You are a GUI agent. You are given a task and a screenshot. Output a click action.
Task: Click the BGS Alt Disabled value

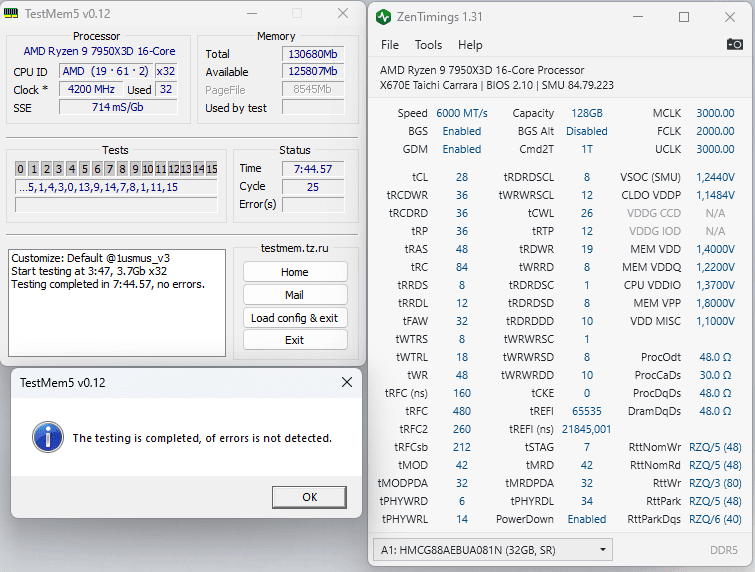tap(586, 131)
